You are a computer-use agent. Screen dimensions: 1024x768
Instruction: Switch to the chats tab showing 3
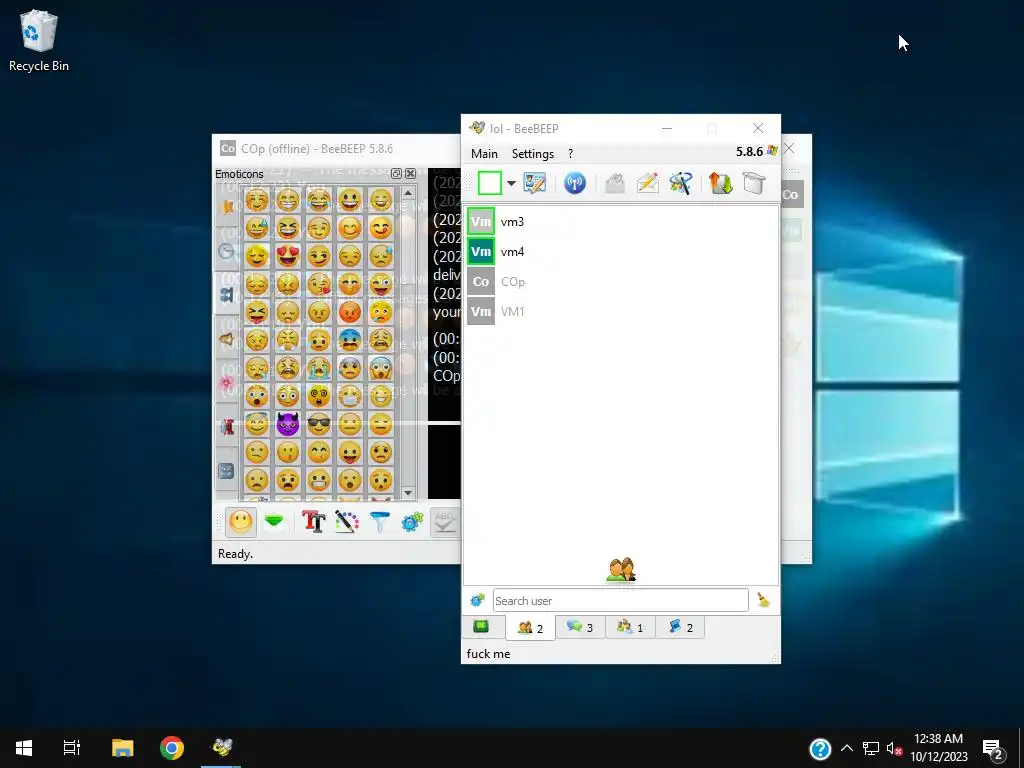580,628
